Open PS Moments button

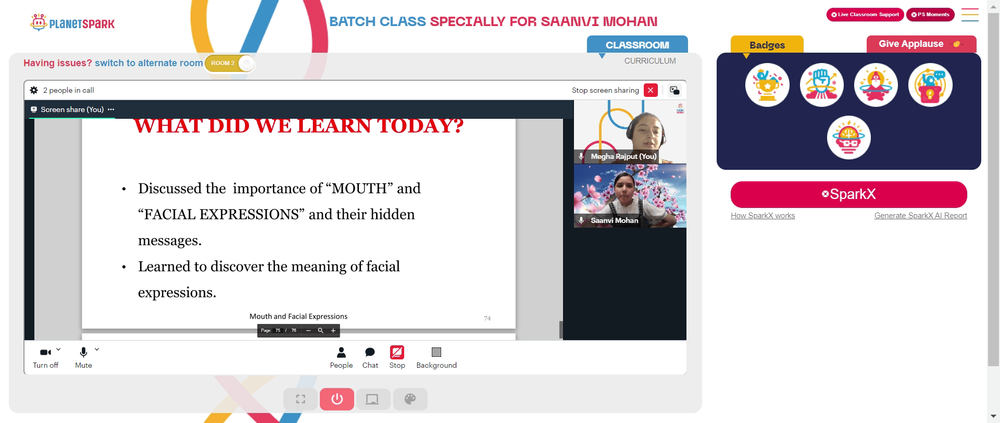click(x=930, y=14)
